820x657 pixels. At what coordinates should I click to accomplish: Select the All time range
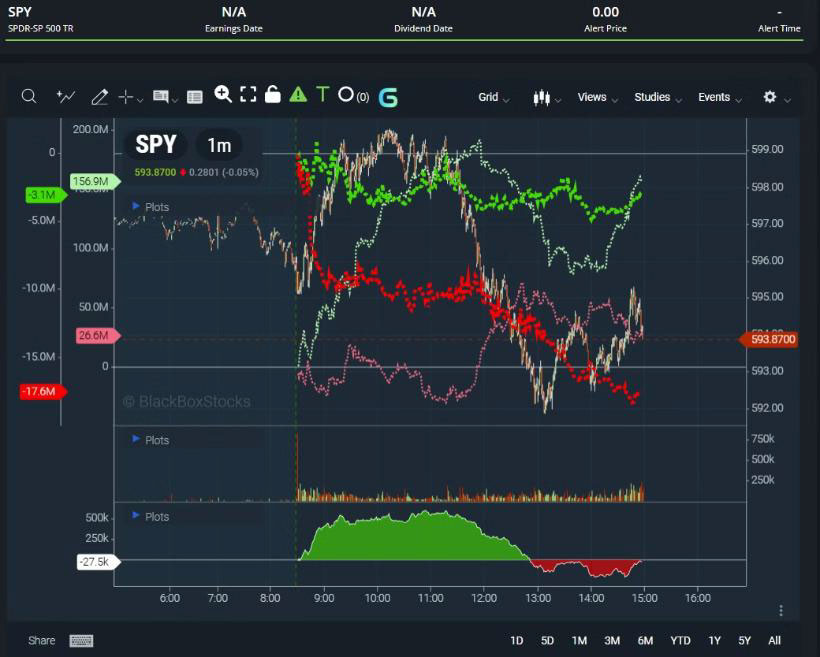(x=775, y=641)
